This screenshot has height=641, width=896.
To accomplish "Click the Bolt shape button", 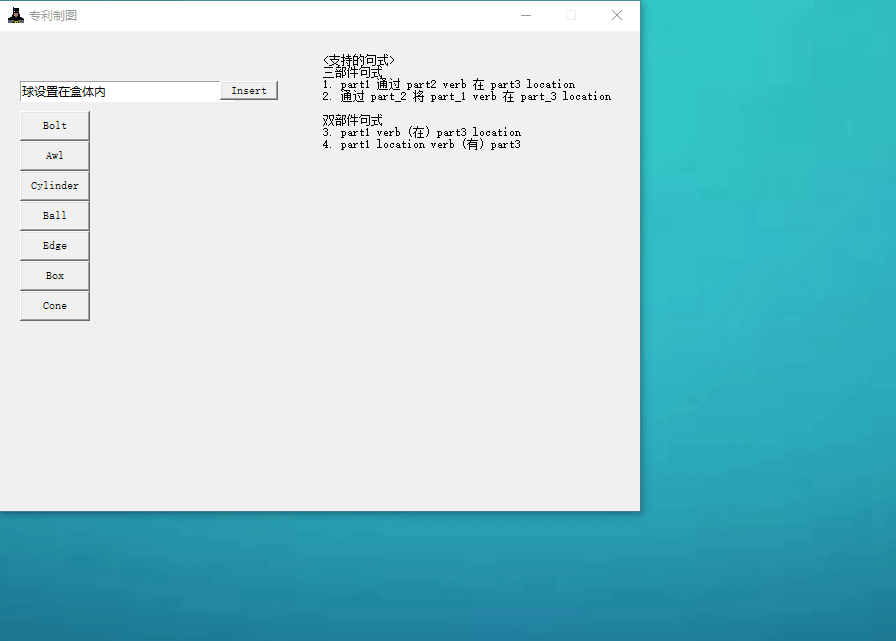I will [55, 126].
